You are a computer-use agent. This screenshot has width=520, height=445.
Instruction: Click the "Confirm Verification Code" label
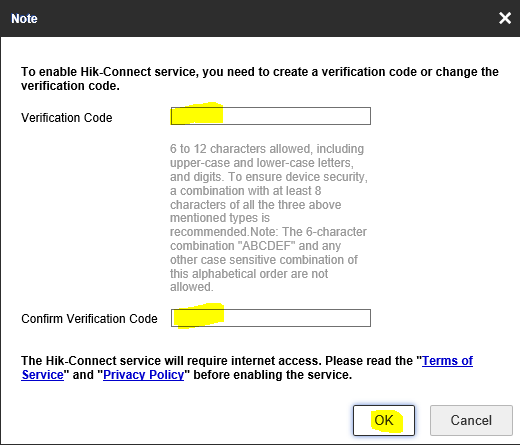(89, 319)
